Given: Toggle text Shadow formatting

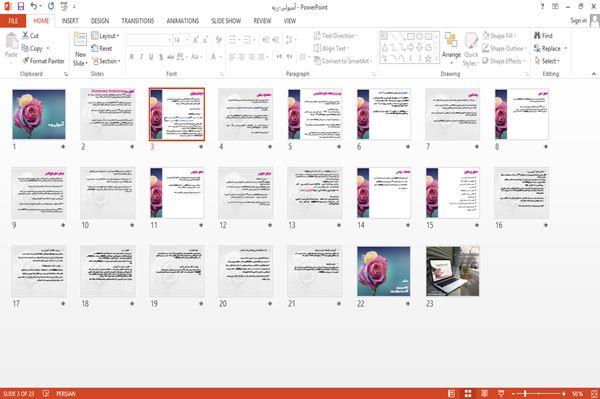Looking at the screenshot, I should [161, 57].
